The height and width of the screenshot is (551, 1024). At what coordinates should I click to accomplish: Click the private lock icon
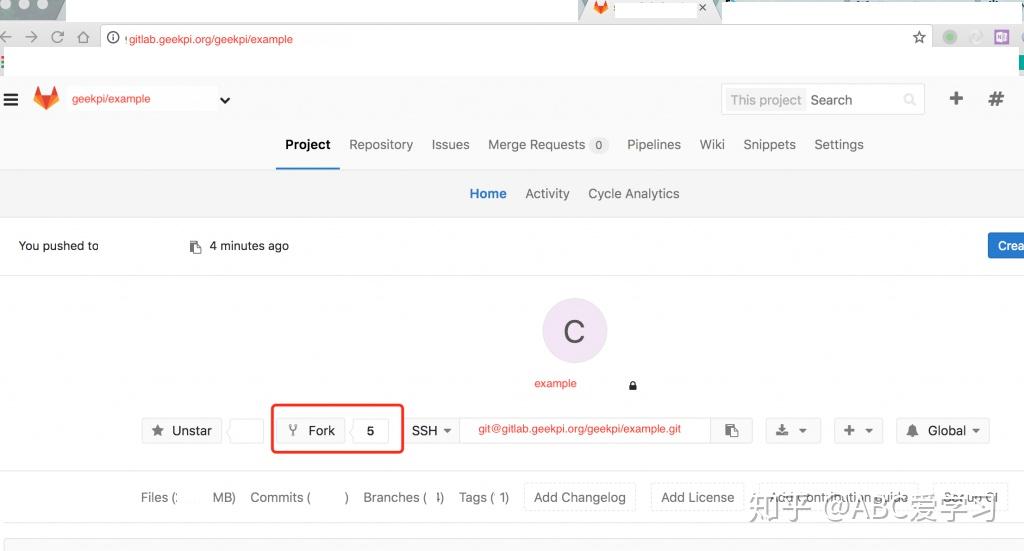pos(633,385)
